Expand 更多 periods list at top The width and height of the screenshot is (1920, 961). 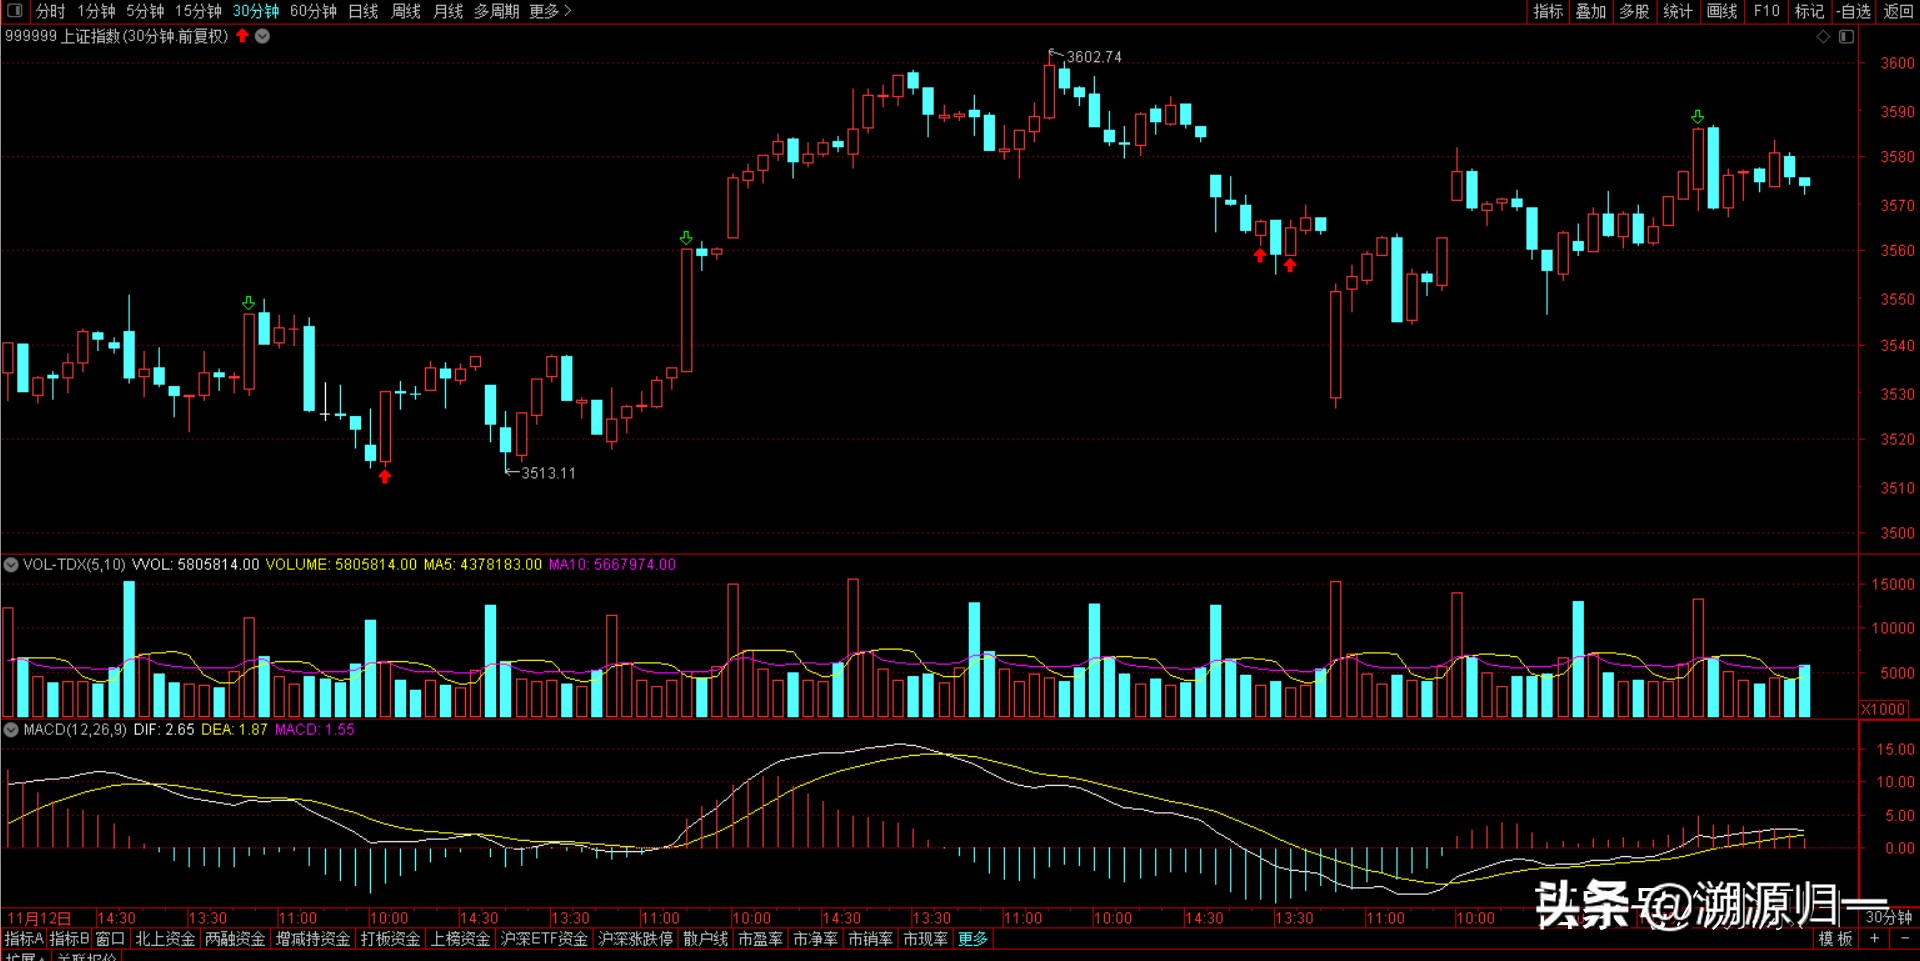[x=550, y=11]
